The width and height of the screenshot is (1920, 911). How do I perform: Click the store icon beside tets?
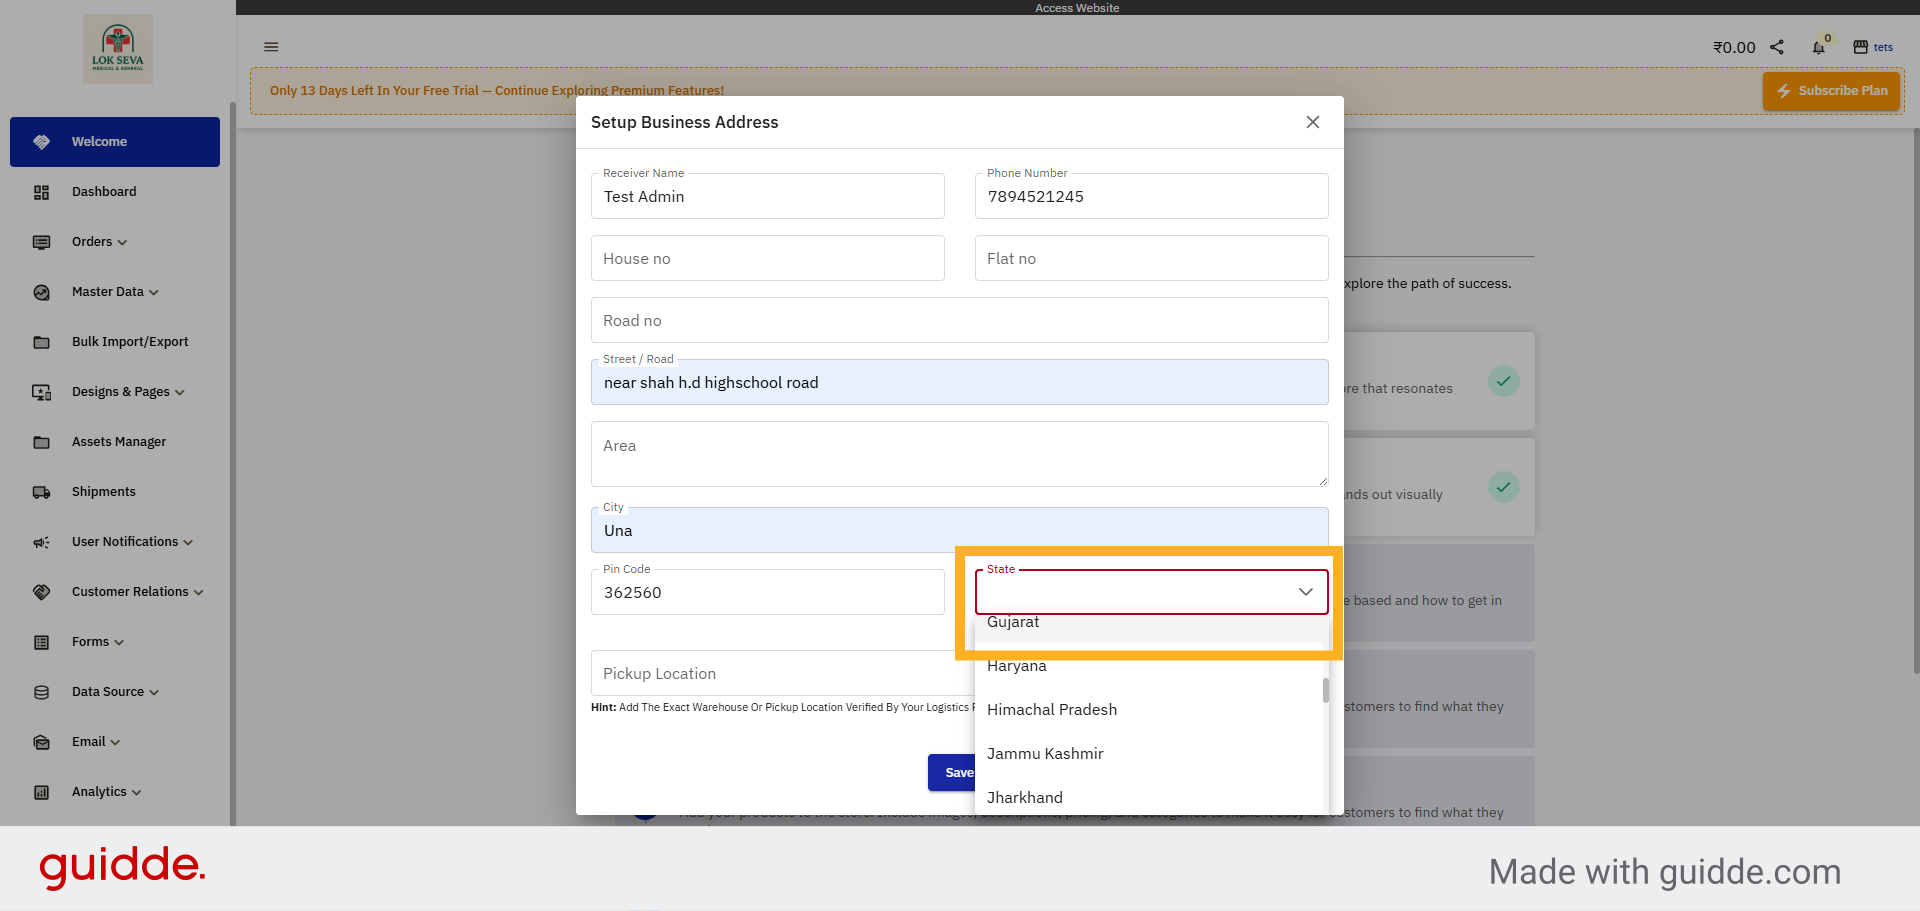coord(1860,47)
